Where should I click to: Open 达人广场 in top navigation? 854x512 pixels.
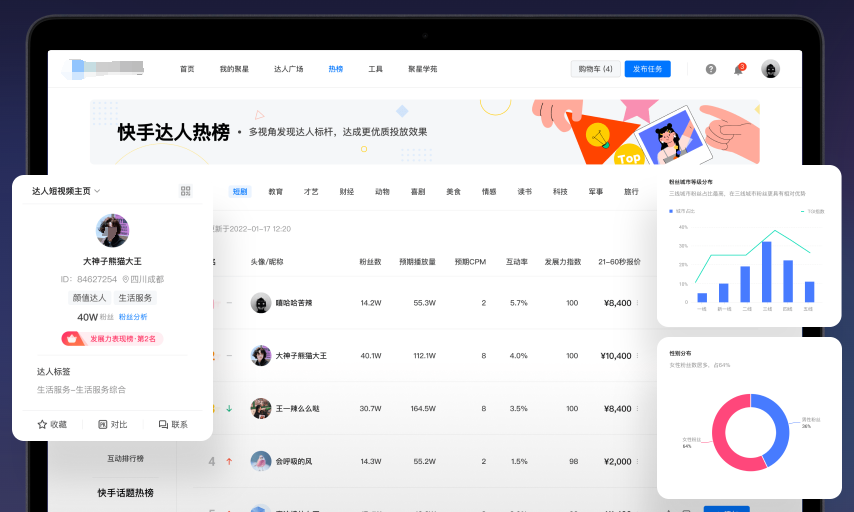[289, 69]
